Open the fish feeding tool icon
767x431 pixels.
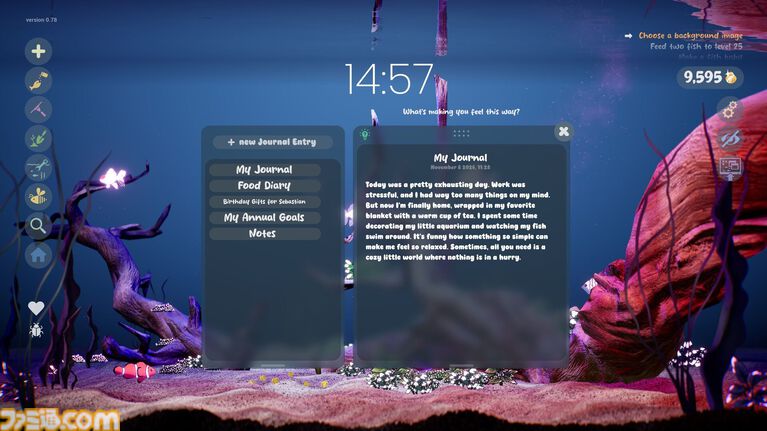pyautogui.click(x=38, y=81)
